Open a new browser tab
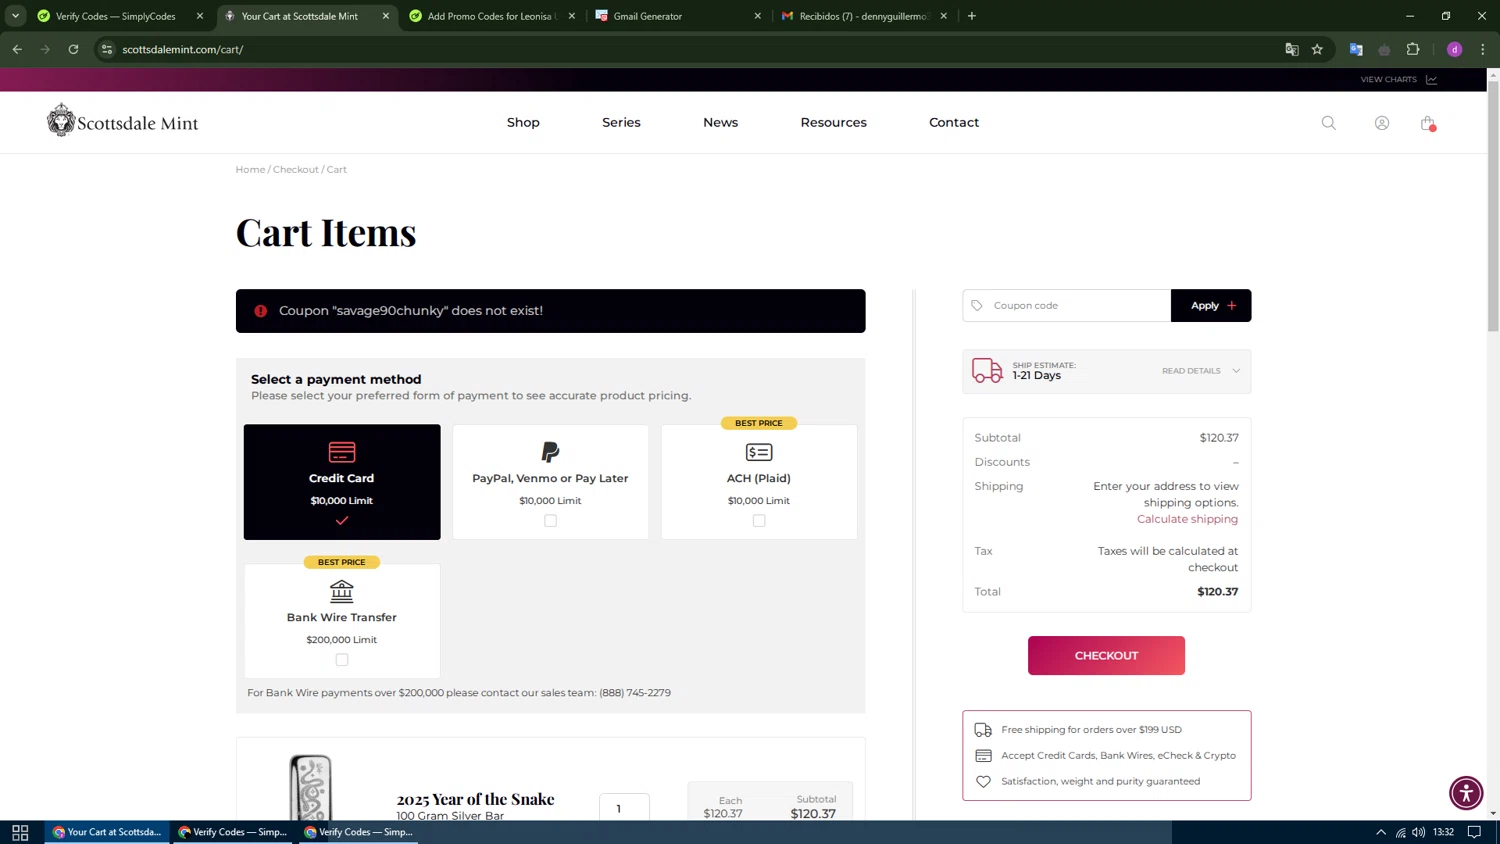 (971, 16)
